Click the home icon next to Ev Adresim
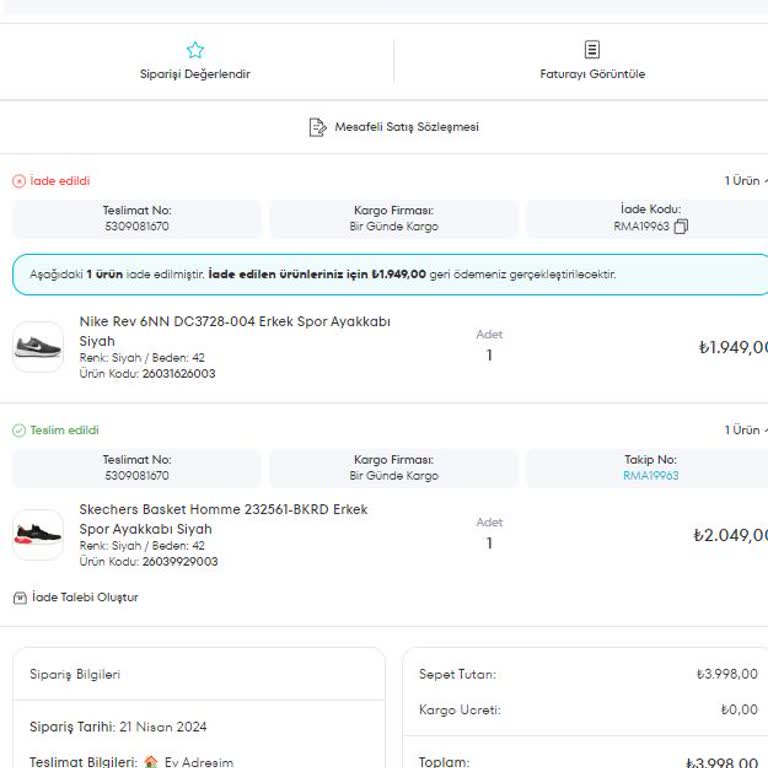Screen dimensions: 768x768 point(151,762)
